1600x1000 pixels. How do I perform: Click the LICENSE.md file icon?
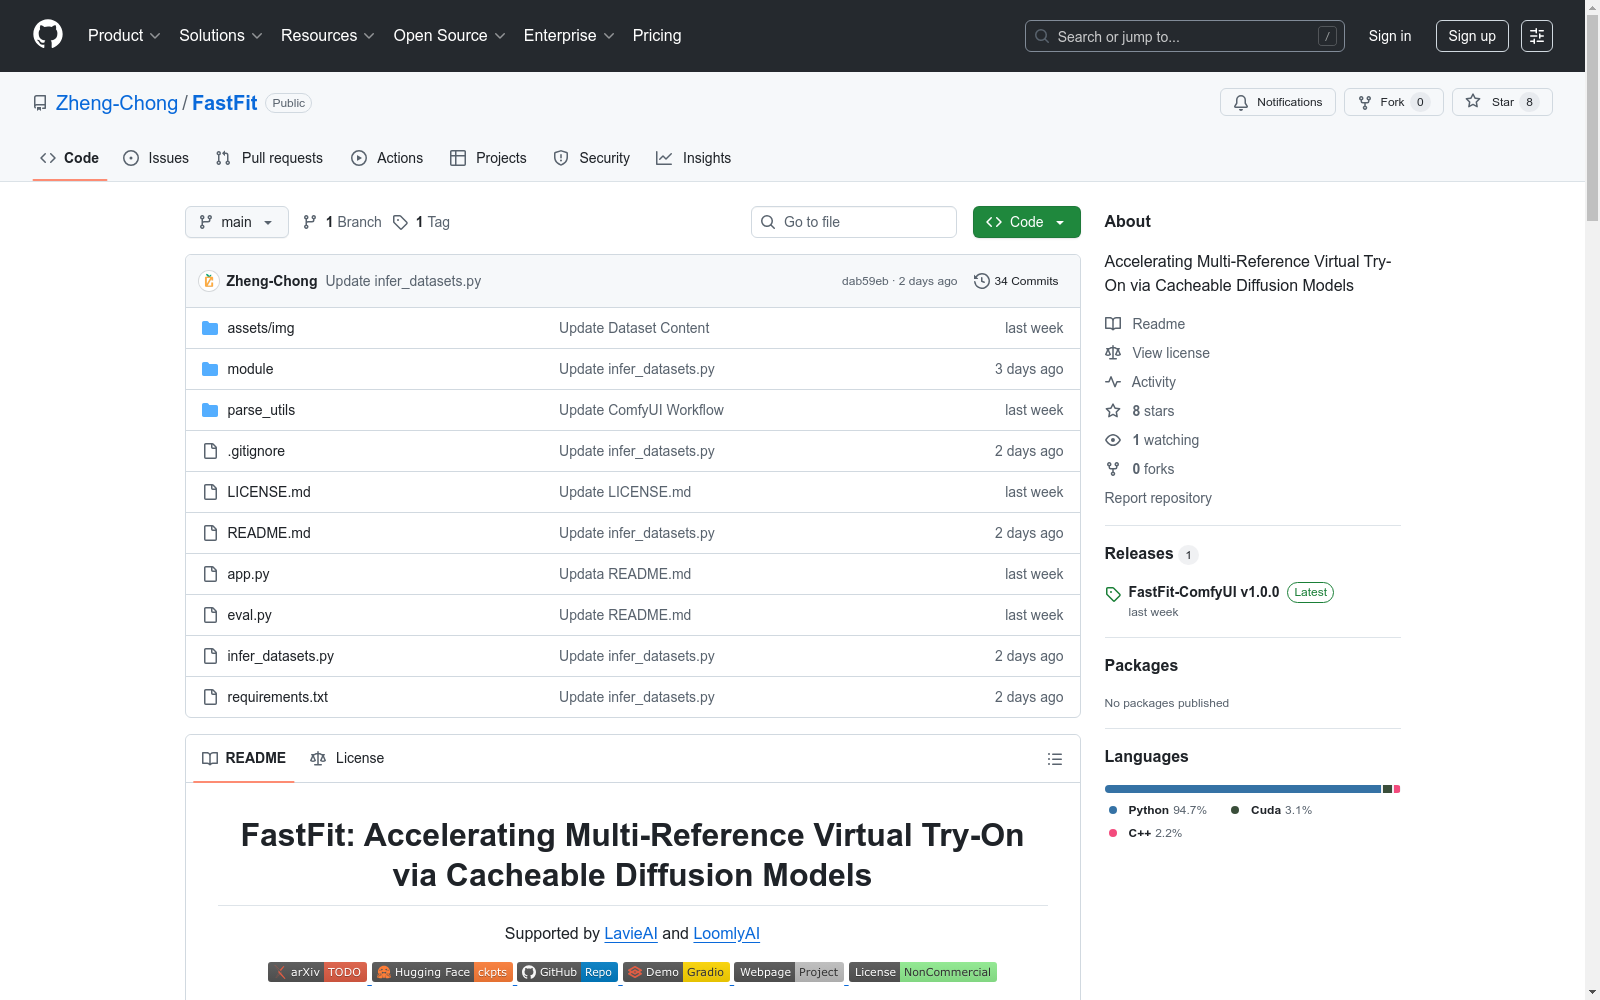click(210, 492)
